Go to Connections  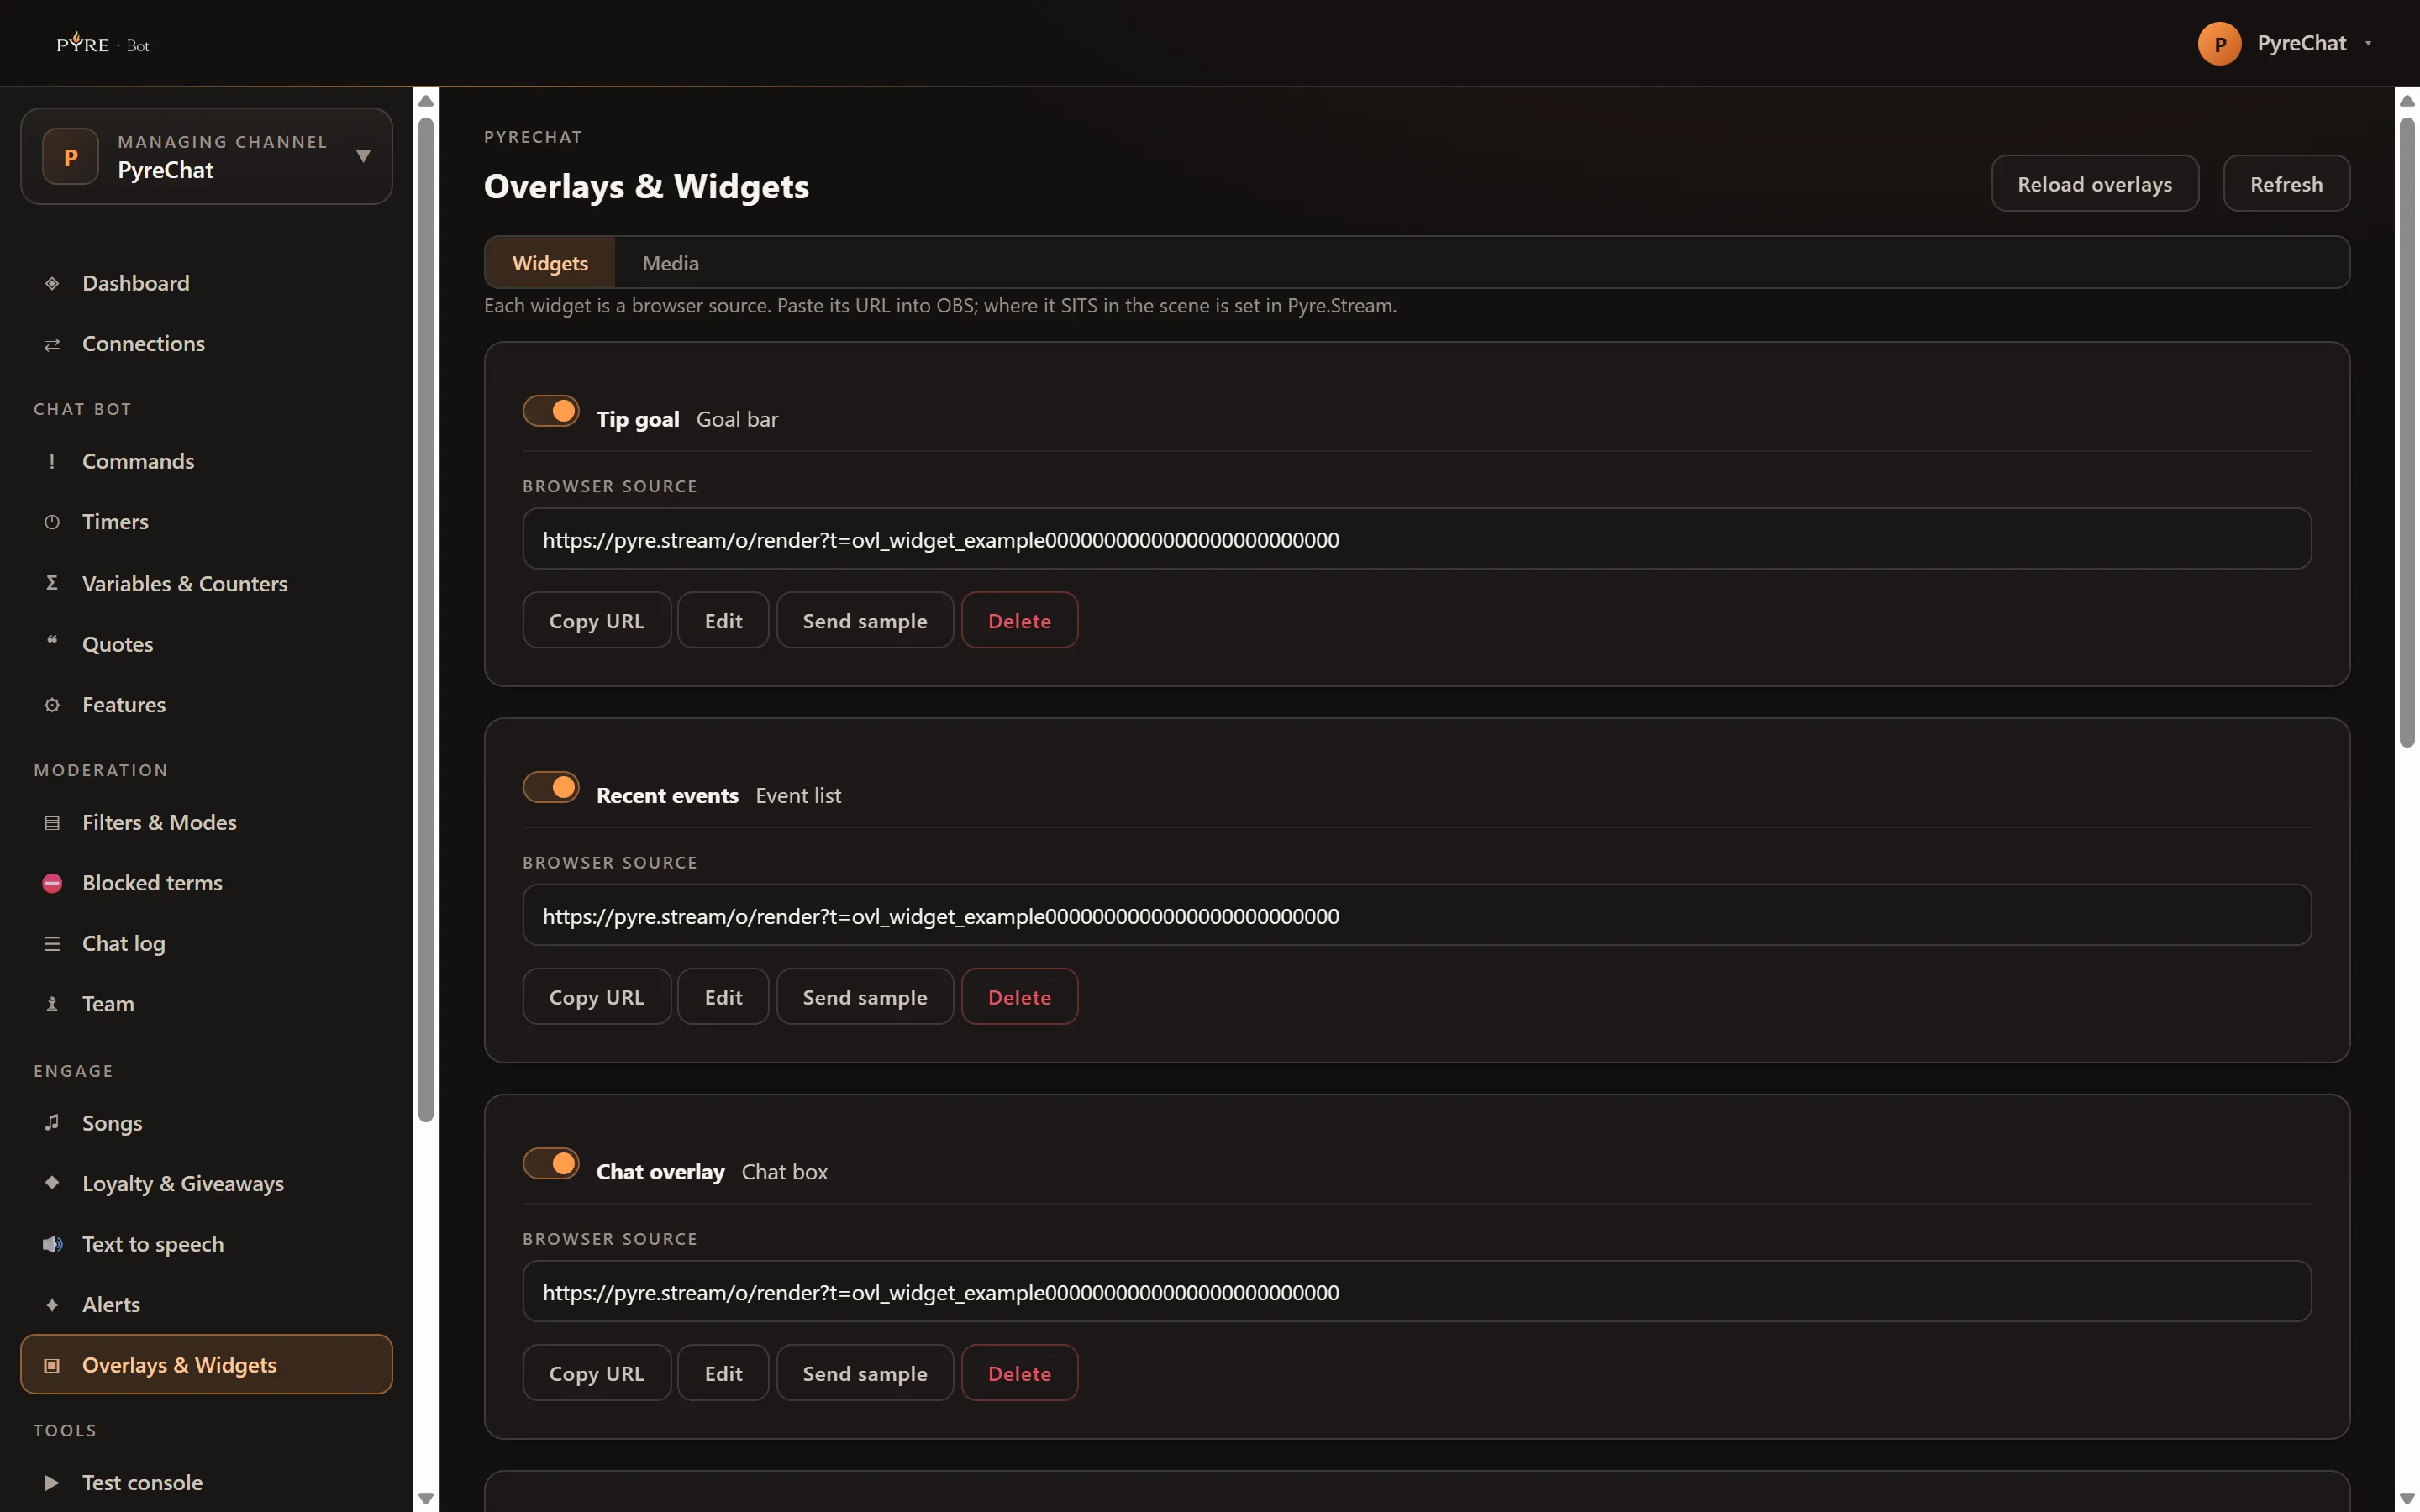[x=206, y=344]
